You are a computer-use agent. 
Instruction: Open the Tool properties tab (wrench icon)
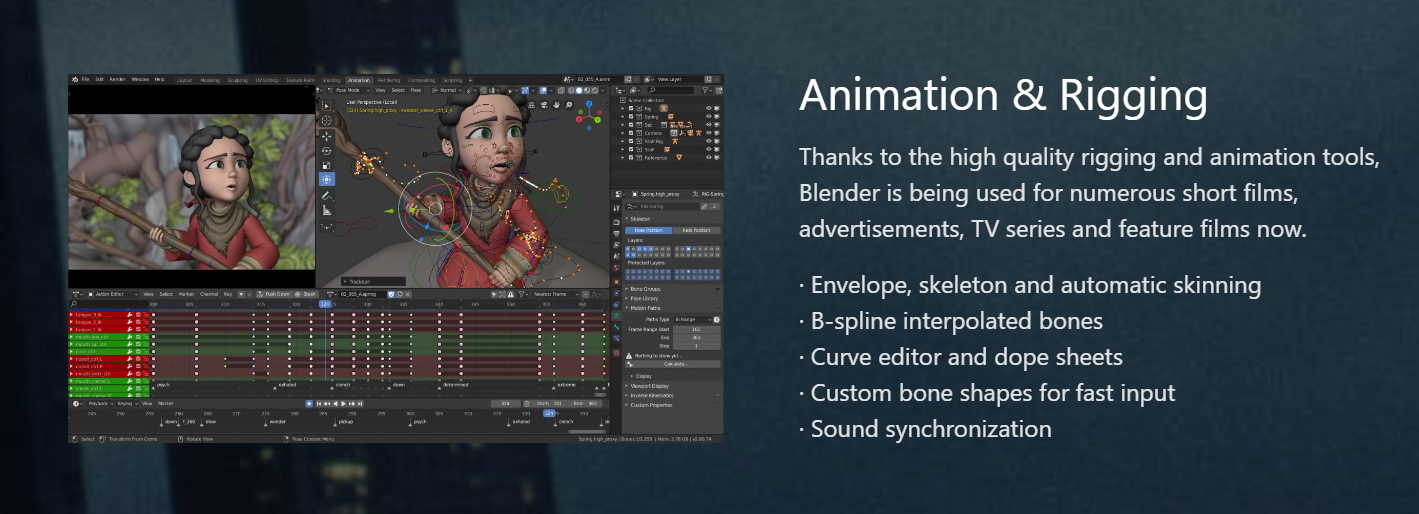click(617, 208)
